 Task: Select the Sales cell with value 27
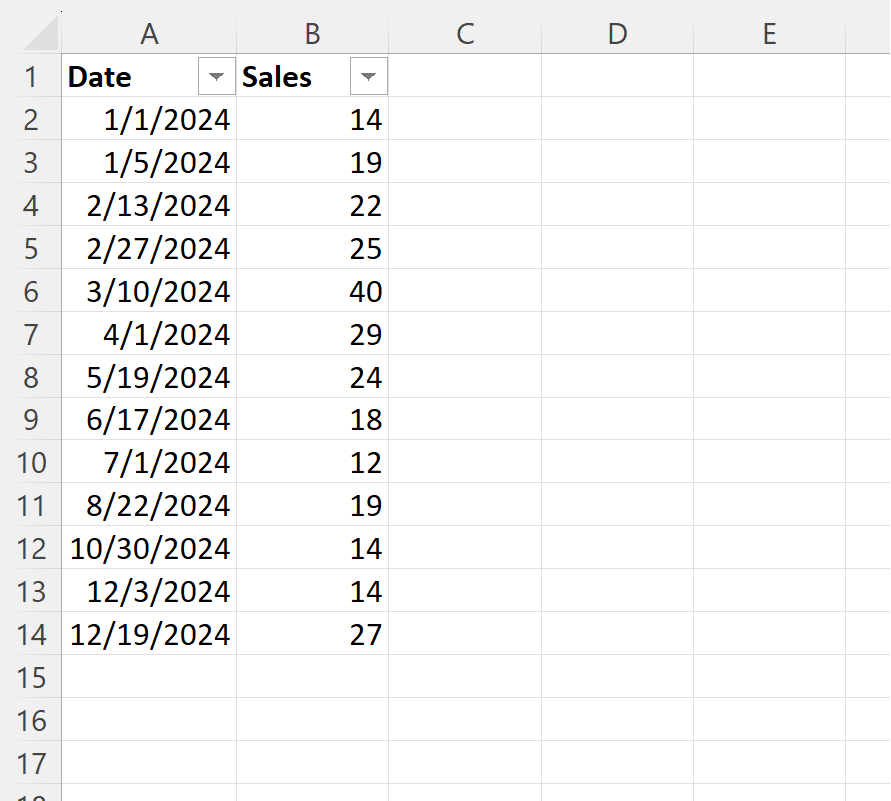pos(313,634)
